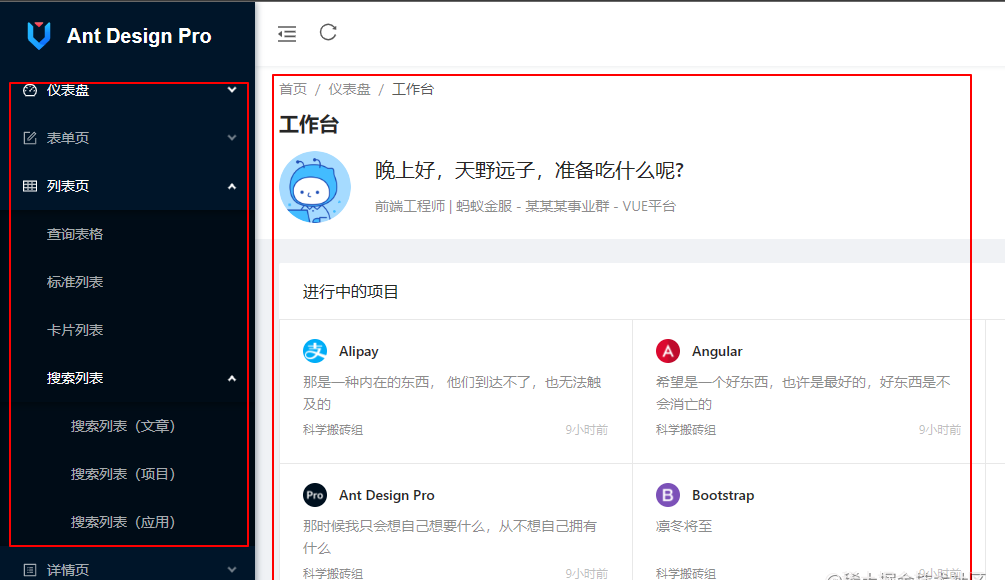
Task: Collapse the 列表页 menu chevron
Action: tap(232, 186)
